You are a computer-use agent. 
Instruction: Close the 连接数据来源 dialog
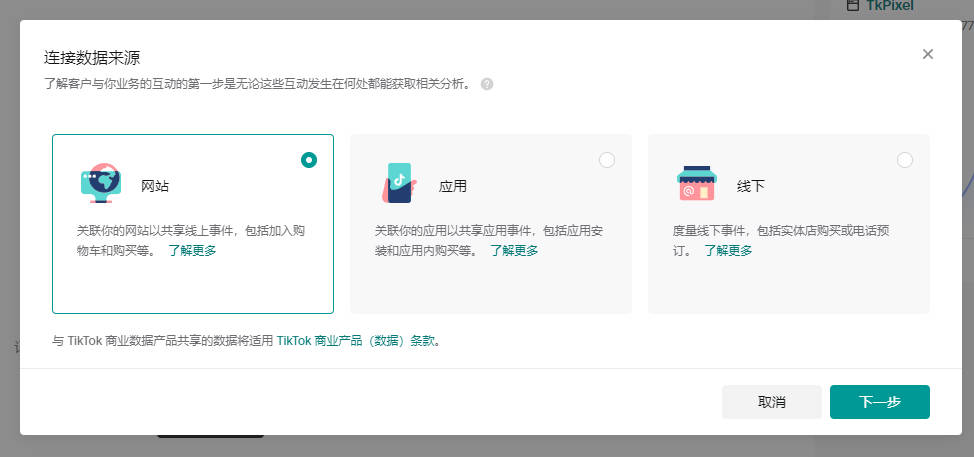tap(928, 54)
